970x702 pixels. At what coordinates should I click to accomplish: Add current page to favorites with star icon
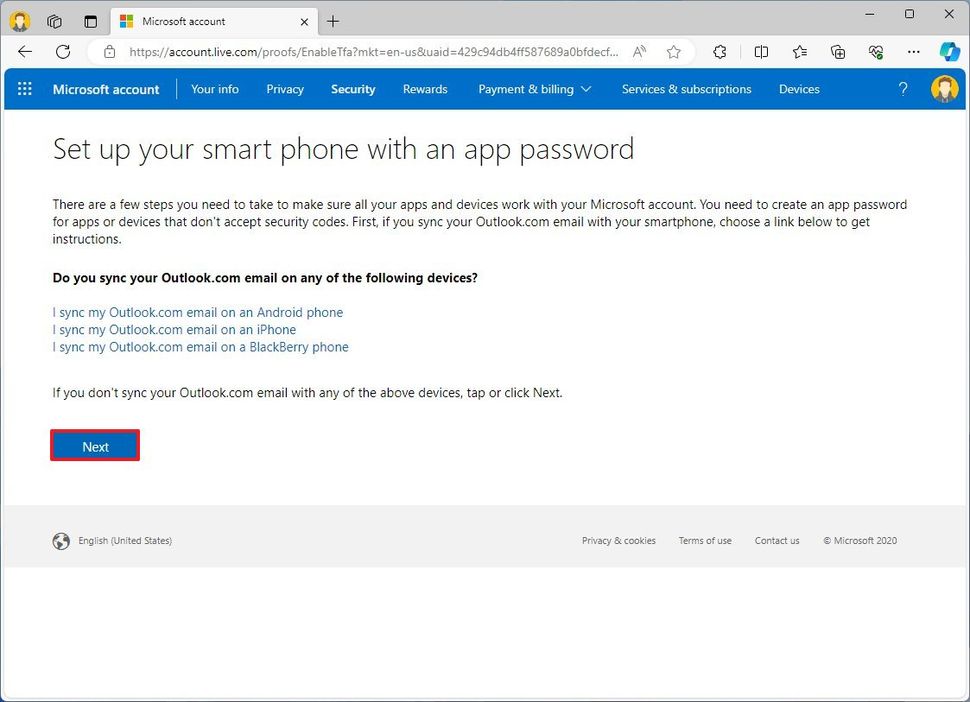675,52
